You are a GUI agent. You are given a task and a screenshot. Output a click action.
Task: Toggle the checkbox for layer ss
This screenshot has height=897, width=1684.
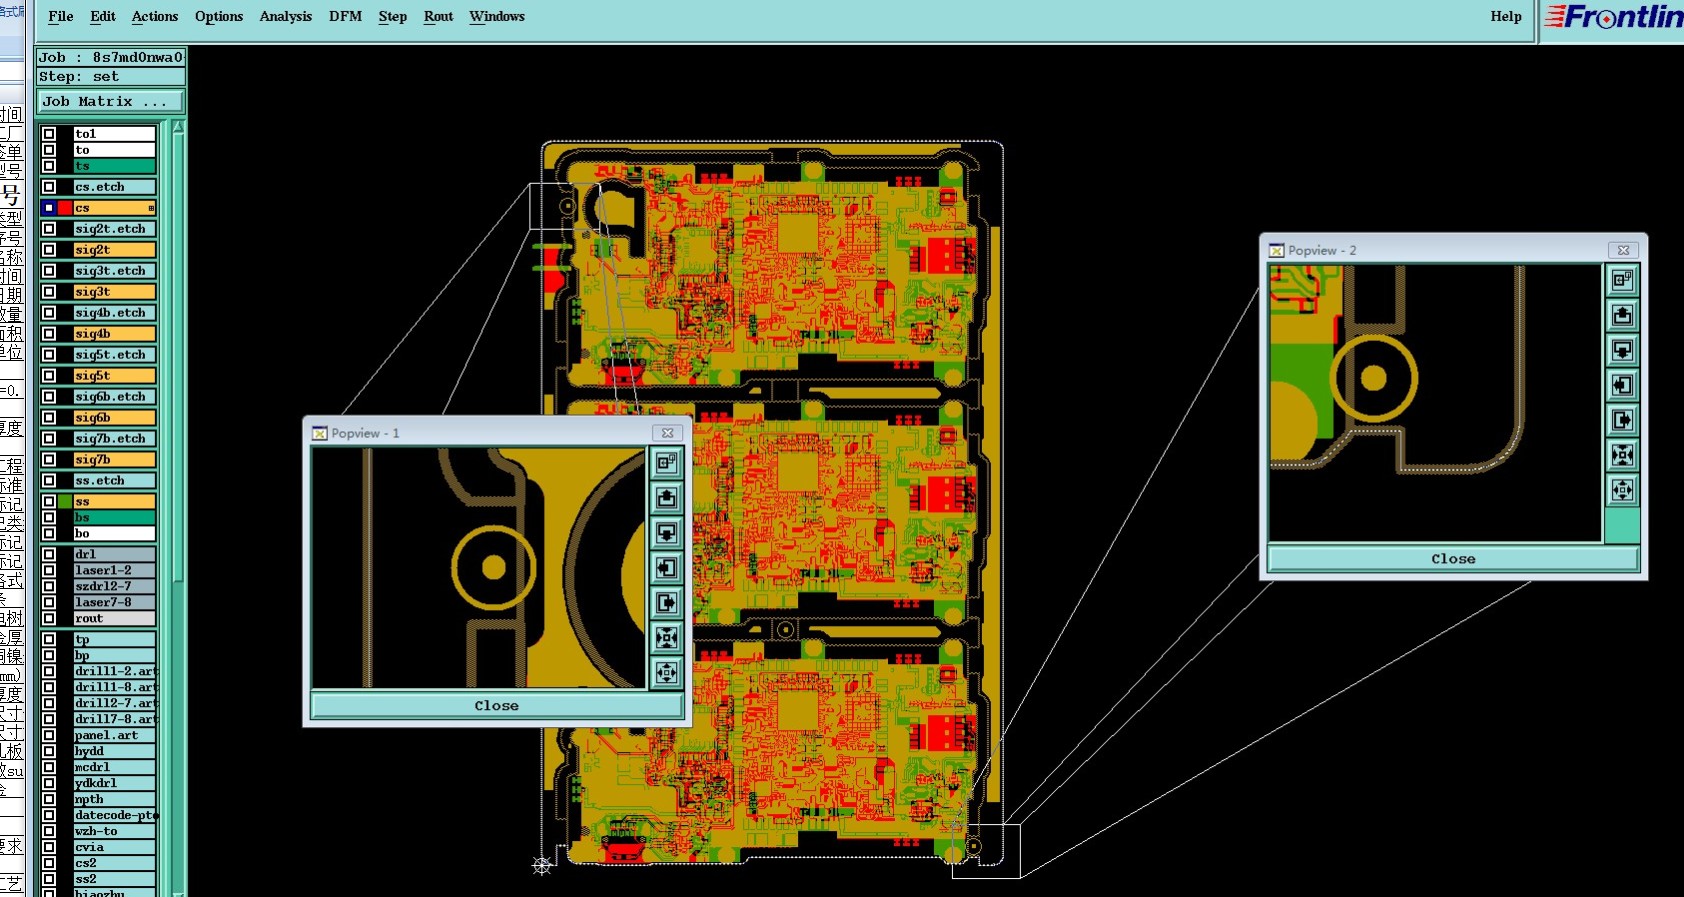point(49,502)
